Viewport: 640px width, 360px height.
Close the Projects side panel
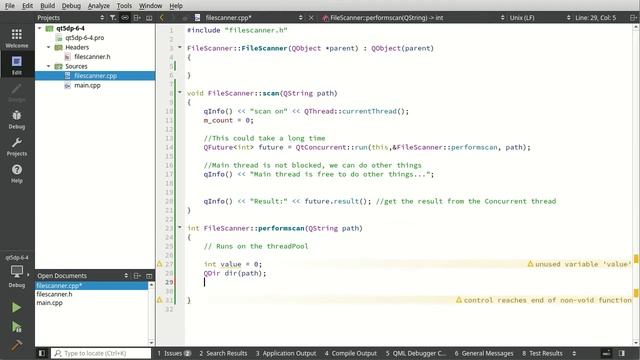tap(149, 18)
